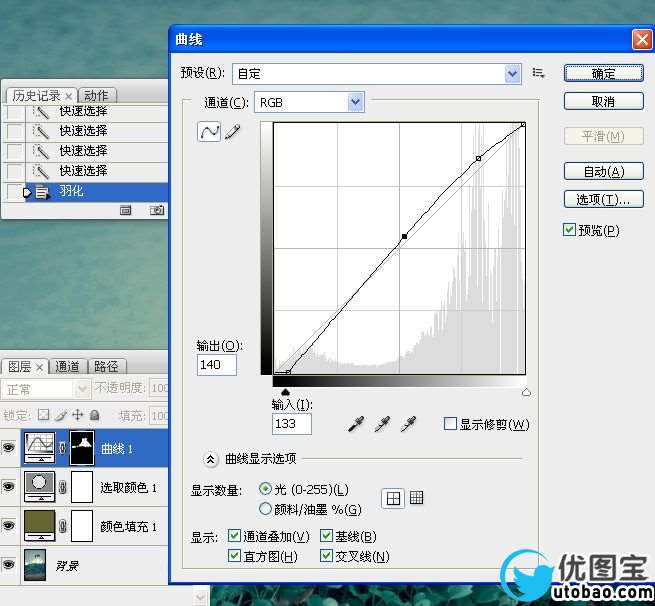The width and height of the screenshot is (655, 606).
Task: Click the create new snapshot camera icon
Action: click(157, 210)
